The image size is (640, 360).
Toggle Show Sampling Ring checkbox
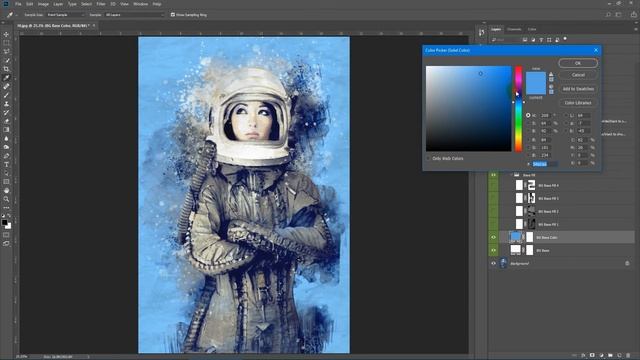tap(173, 15)
